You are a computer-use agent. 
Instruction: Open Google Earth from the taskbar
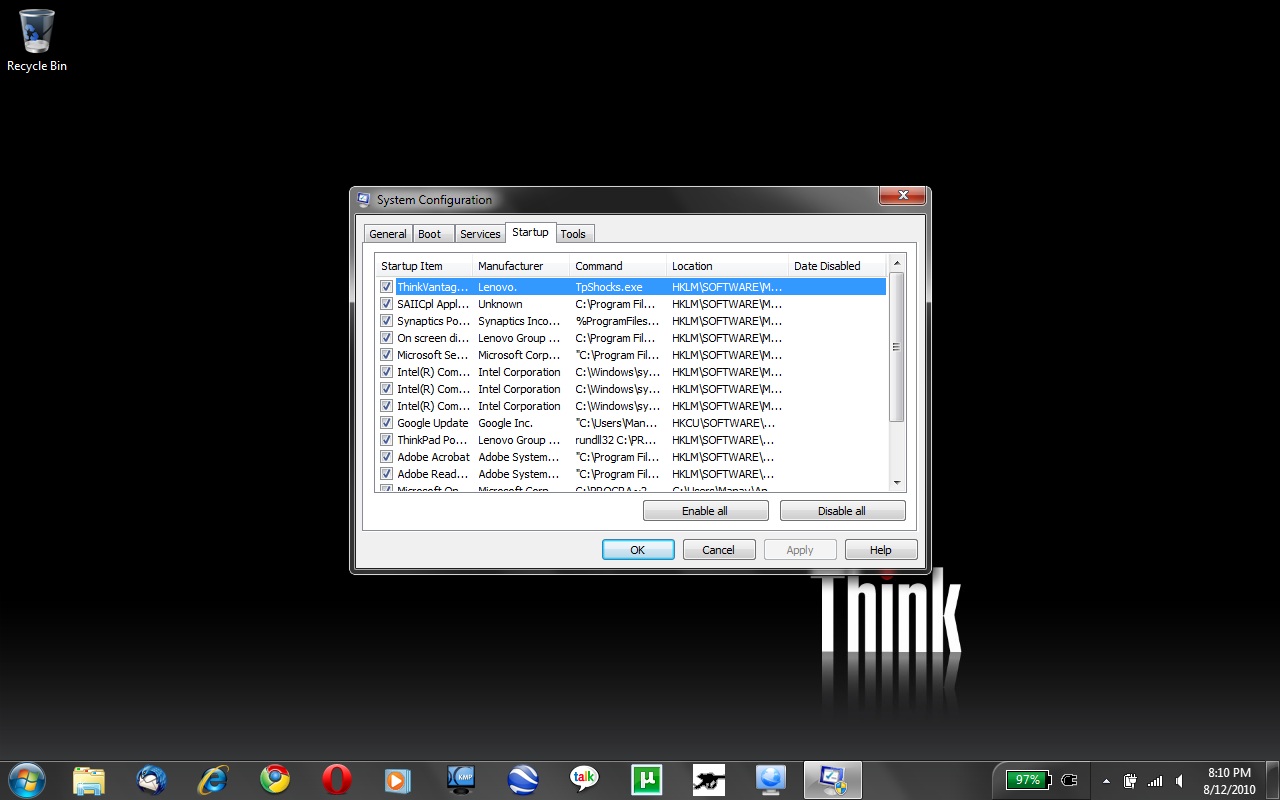pos(523,780)
